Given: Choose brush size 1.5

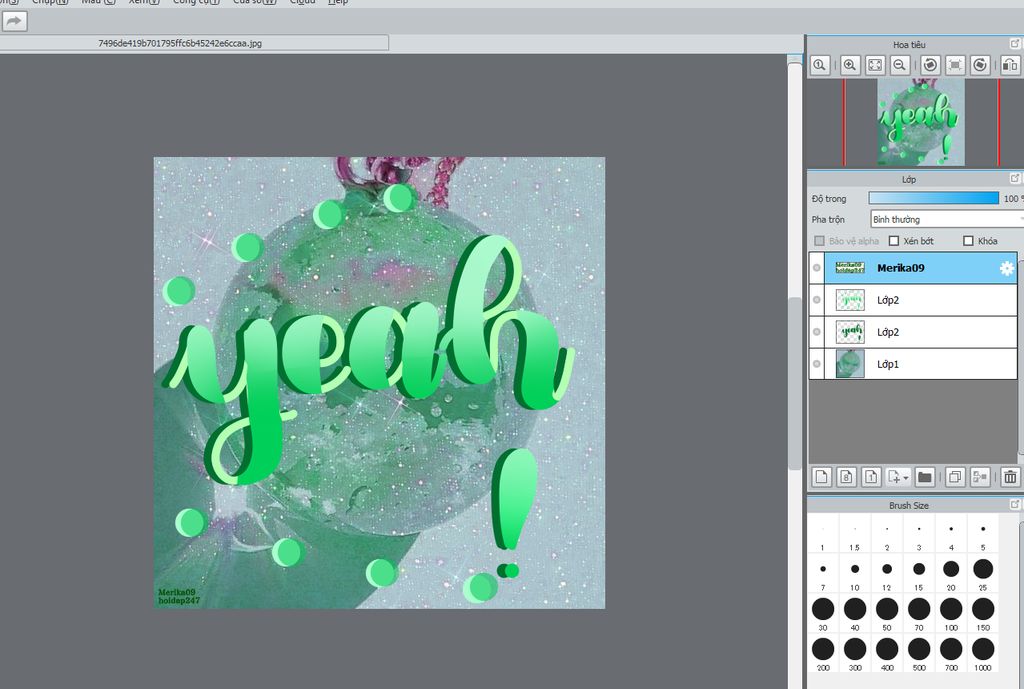Looking at the screenshot, I should [x=855, y=536].
